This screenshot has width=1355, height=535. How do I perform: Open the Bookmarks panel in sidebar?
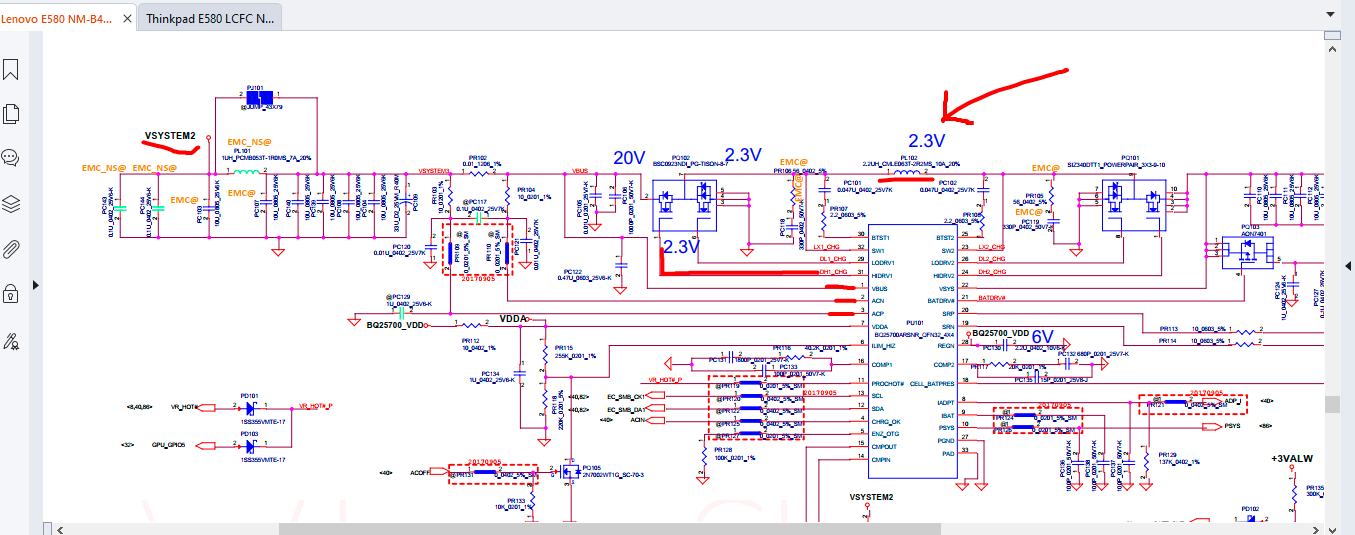(11, 70)
